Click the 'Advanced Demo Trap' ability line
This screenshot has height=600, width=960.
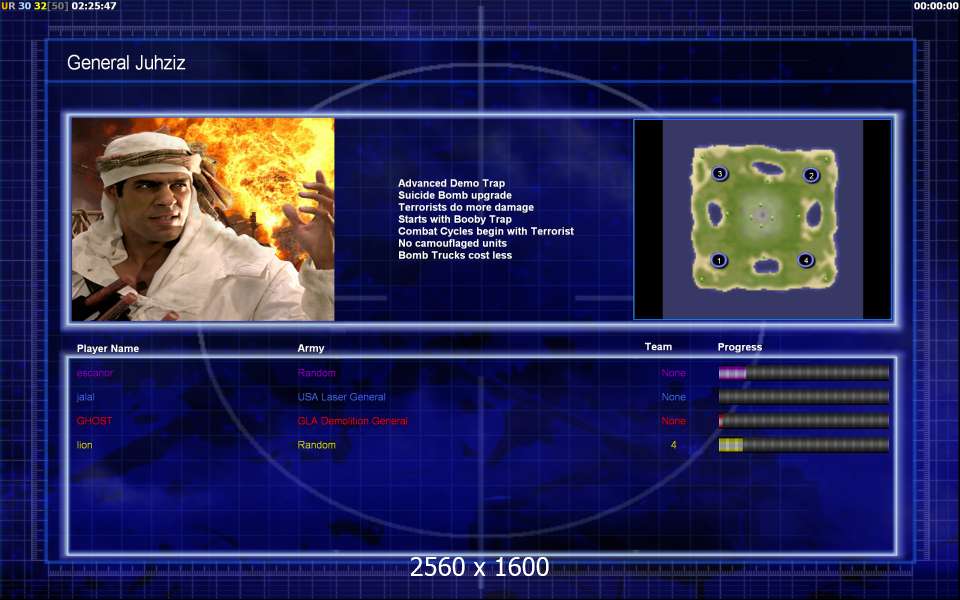(x=451, y=183)
